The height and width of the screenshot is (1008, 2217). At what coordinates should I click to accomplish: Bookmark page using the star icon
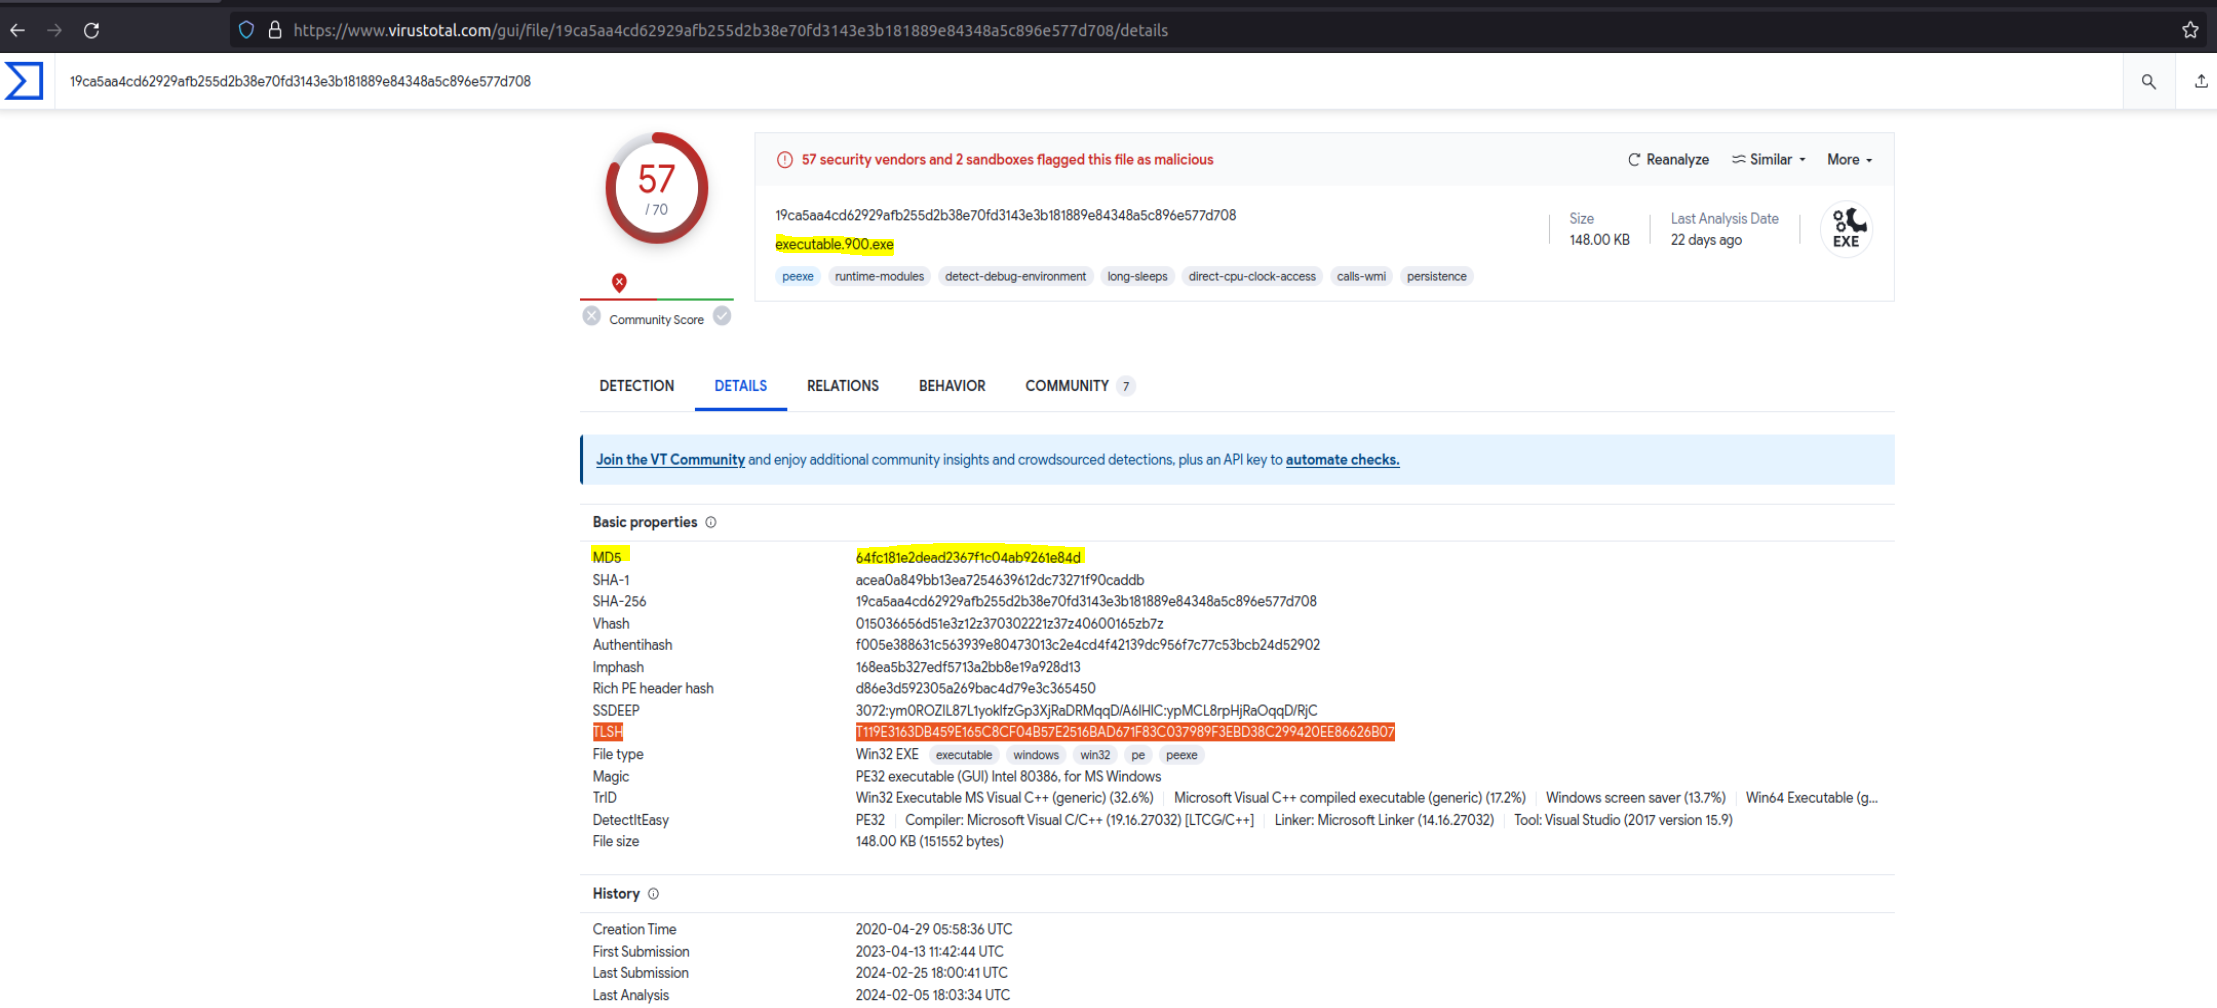point(2190,30)
